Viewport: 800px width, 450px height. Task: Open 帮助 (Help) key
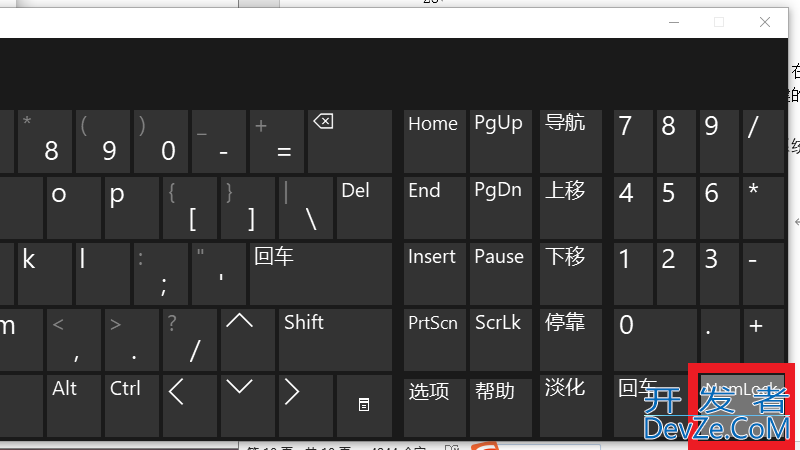pos(501,406)
